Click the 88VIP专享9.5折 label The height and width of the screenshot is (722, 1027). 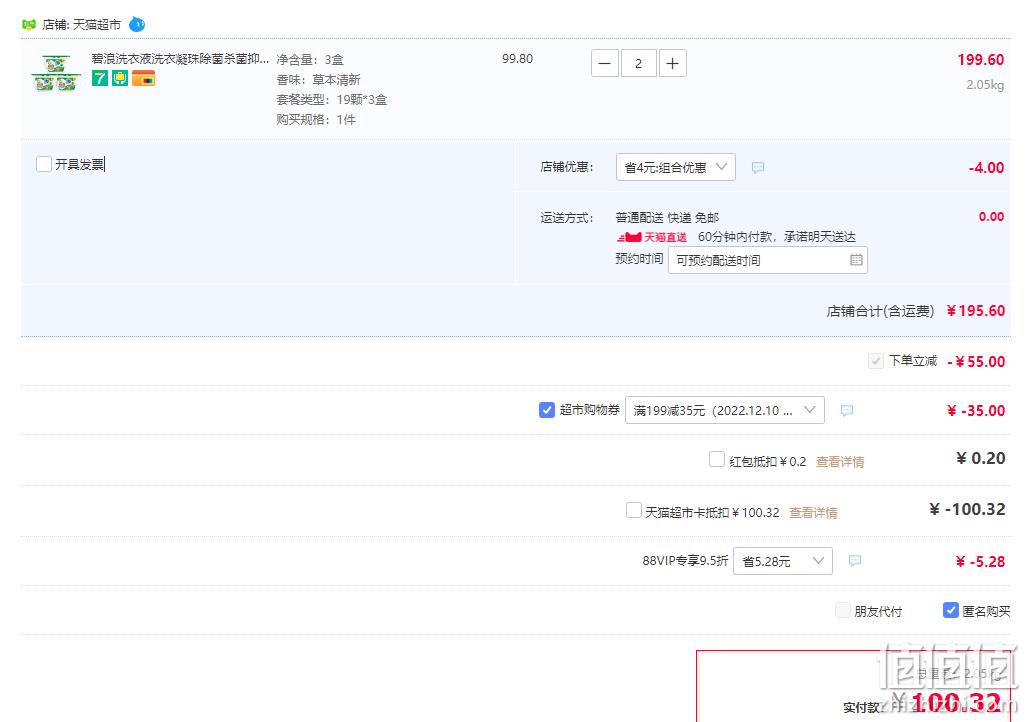[x=685, y=561]
